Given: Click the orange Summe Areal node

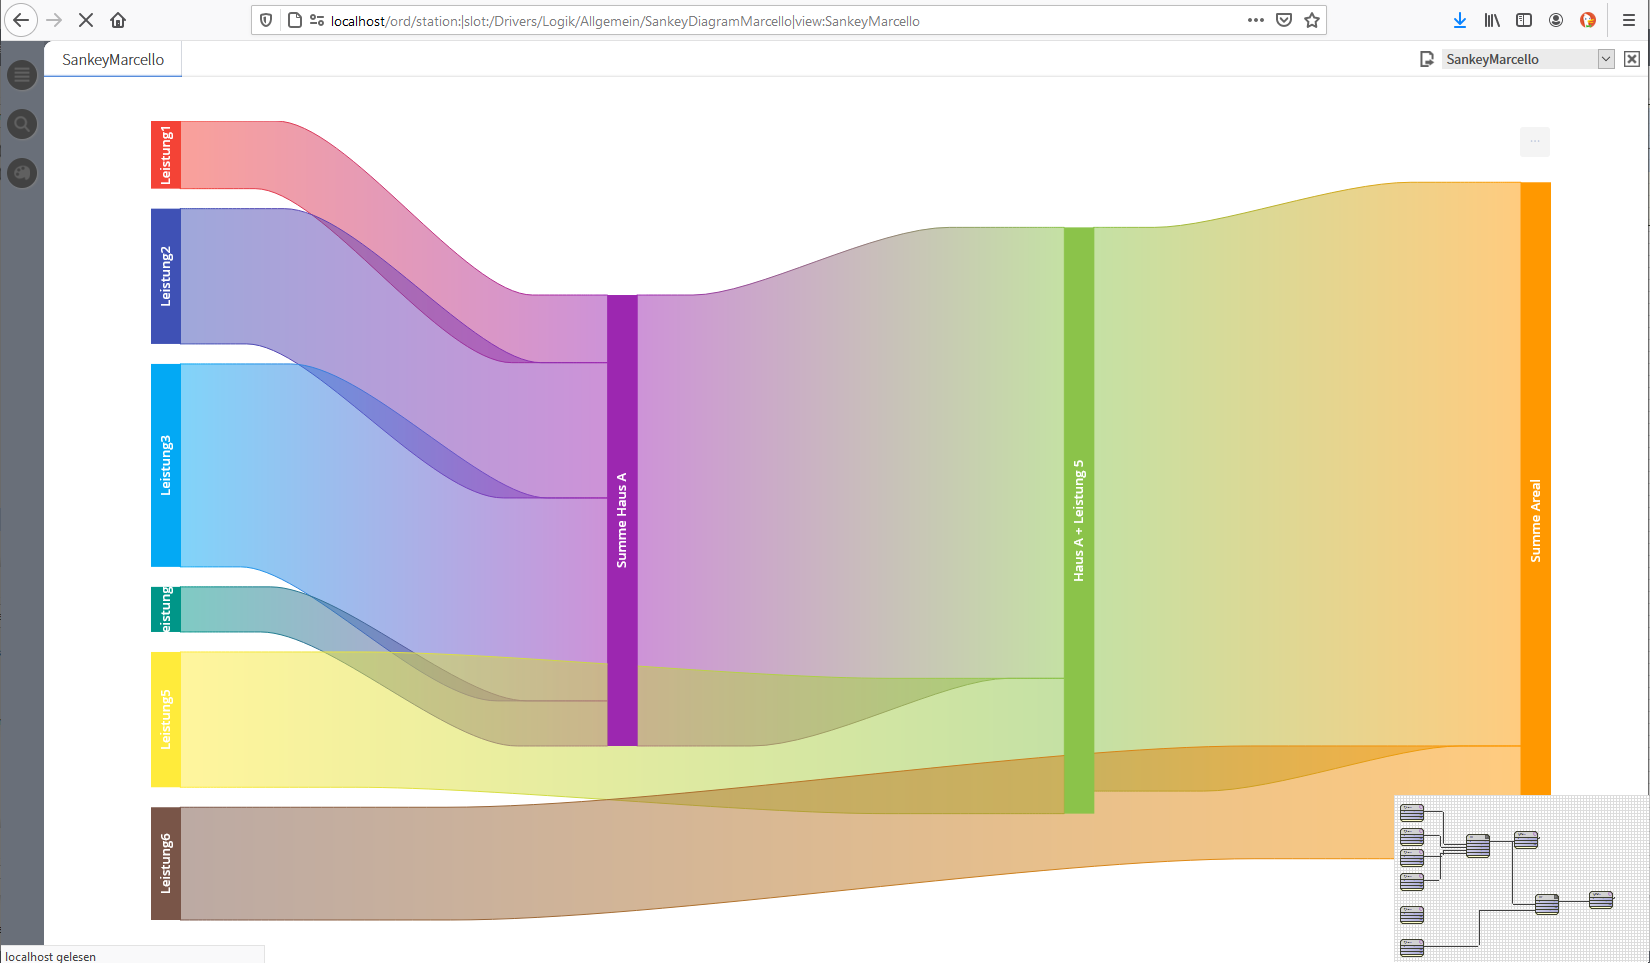Looking at the screenshot, I should pyautogui.click(x=1536, y=489).
